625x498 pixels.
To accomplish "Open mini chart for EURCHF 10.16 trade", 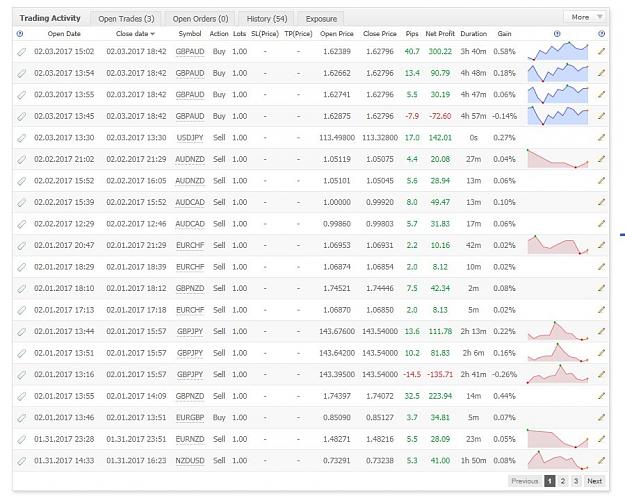I will (558, 244).
